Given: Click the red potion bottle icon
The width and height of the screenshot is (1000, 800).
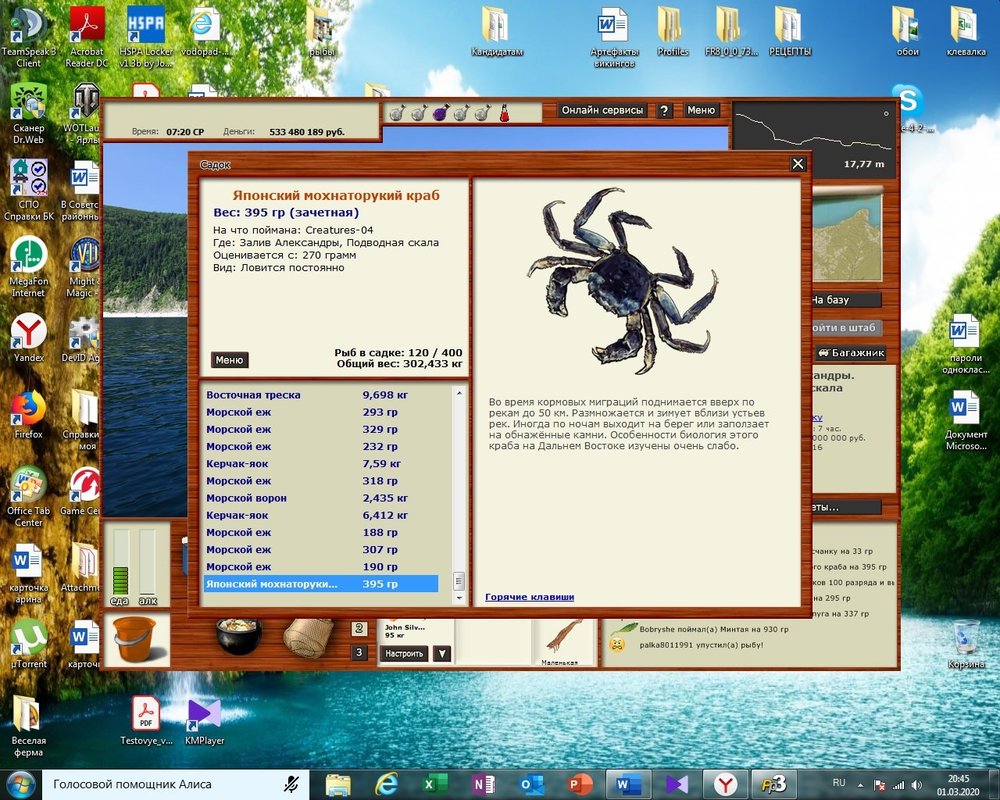Looking at the screenshot, I should pos(505,112).
